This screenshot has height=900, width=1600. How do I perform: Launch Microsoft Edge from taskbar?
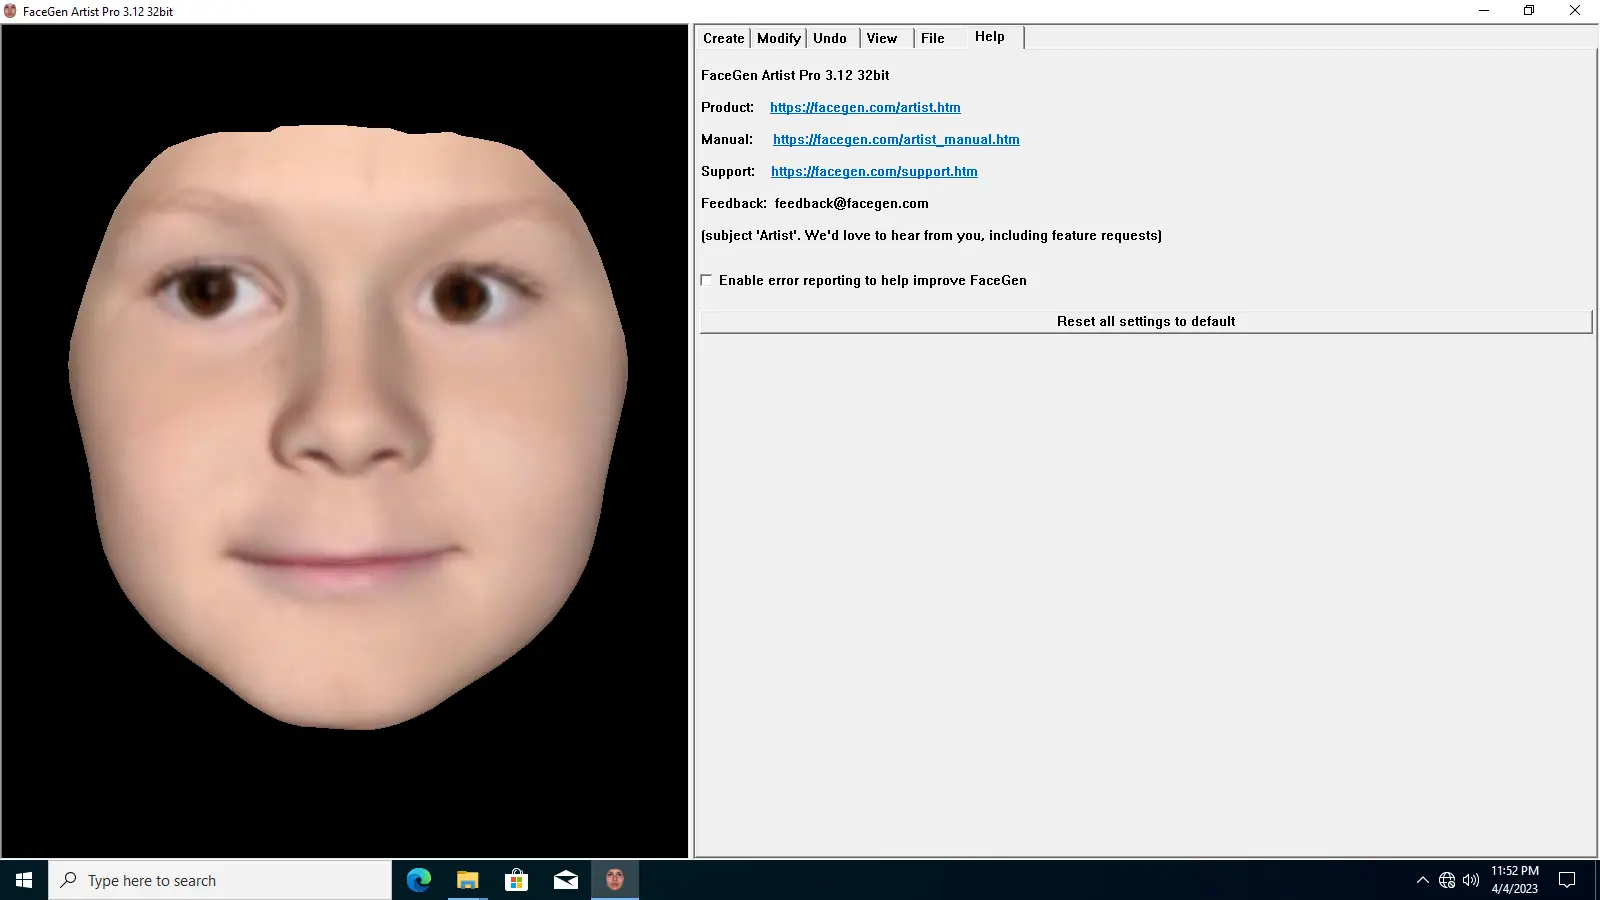coord(418,880)
